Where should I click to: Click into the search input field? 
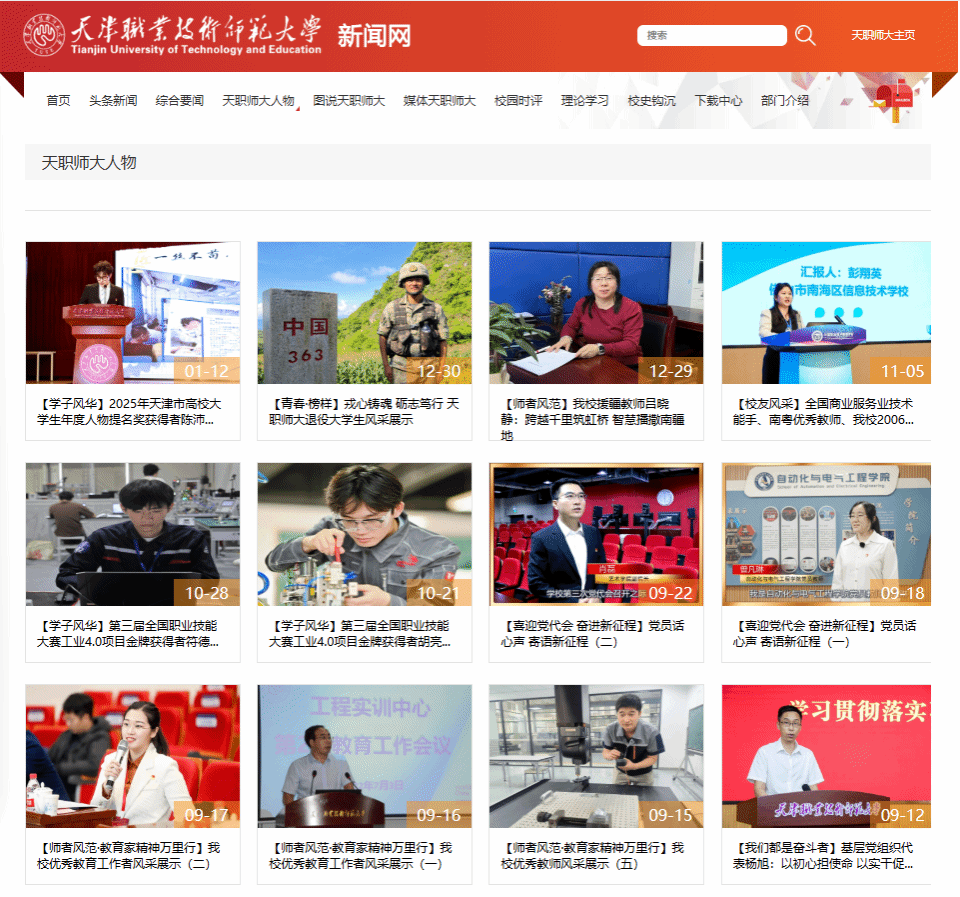(711, 36)
